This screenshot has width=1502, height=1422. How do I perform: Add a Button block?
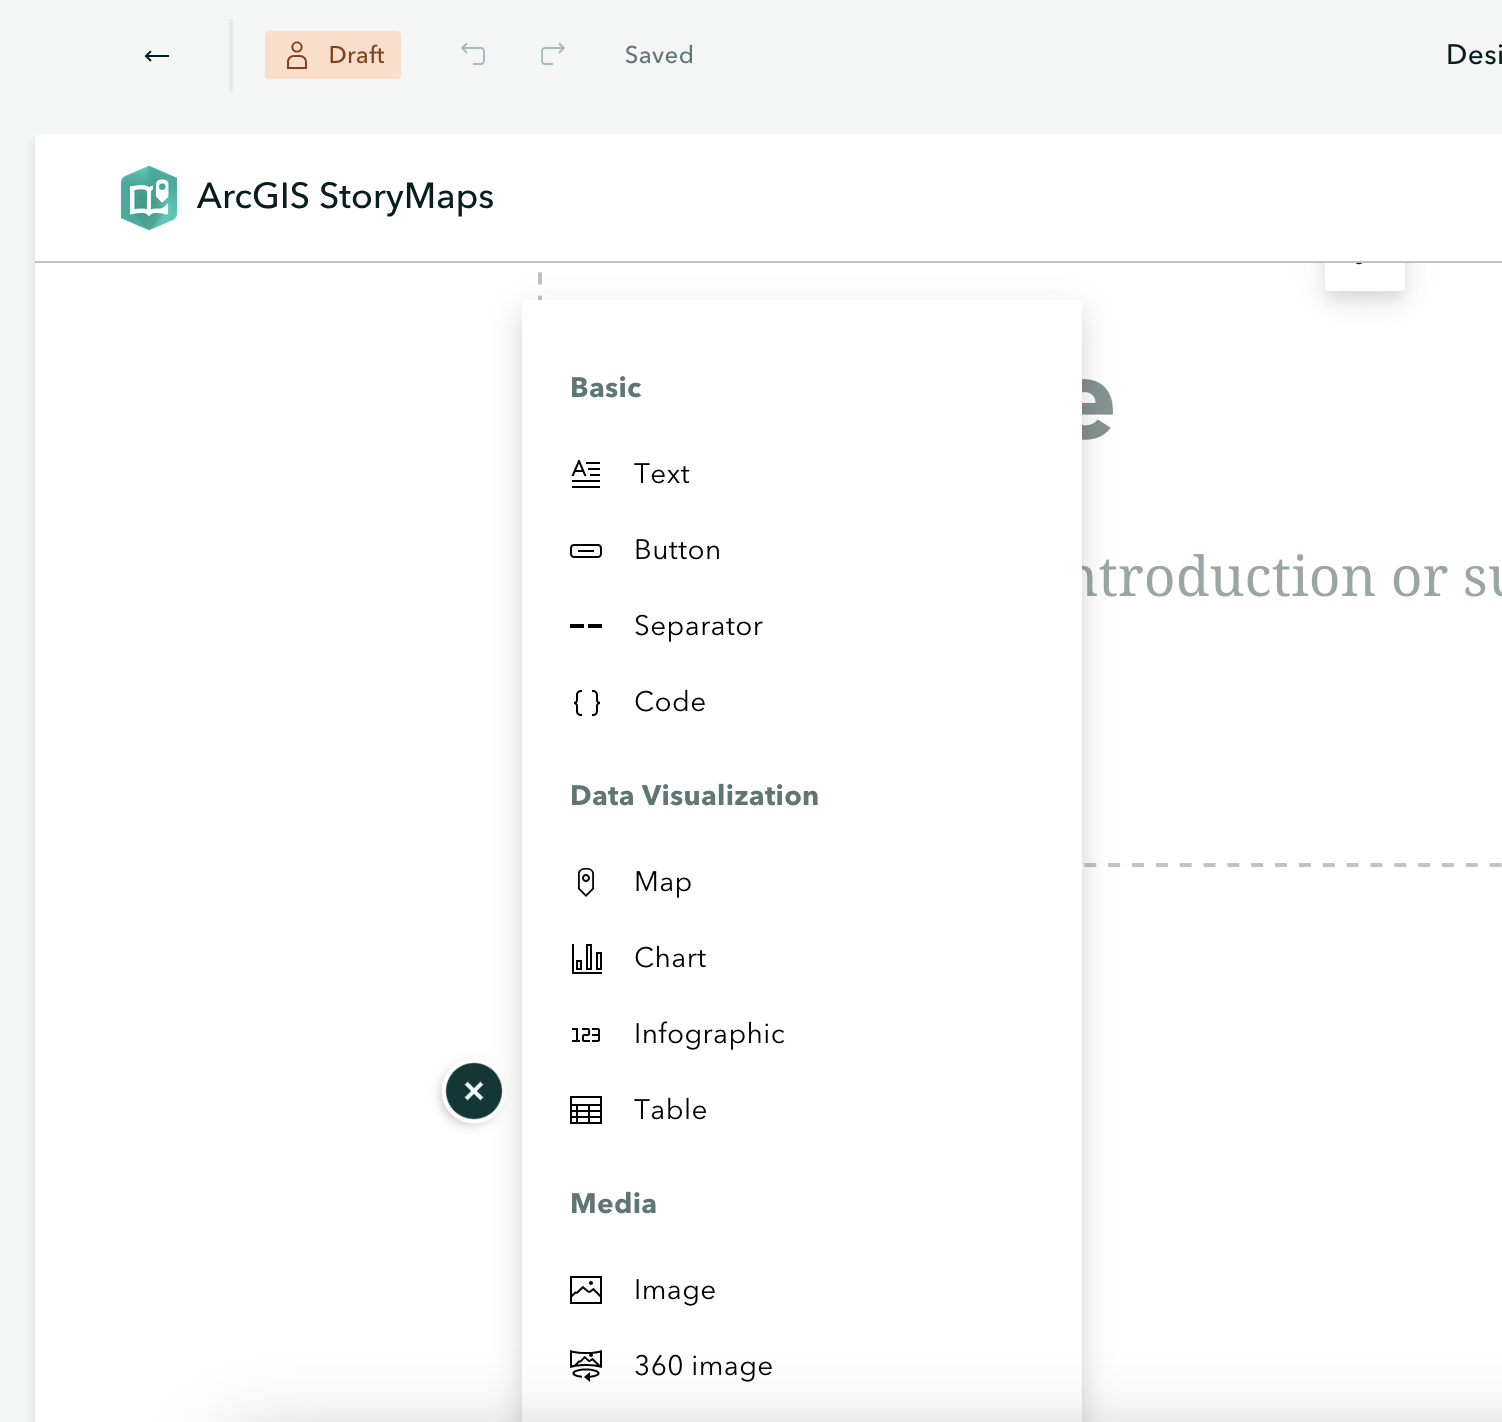[x=677, y=550]
